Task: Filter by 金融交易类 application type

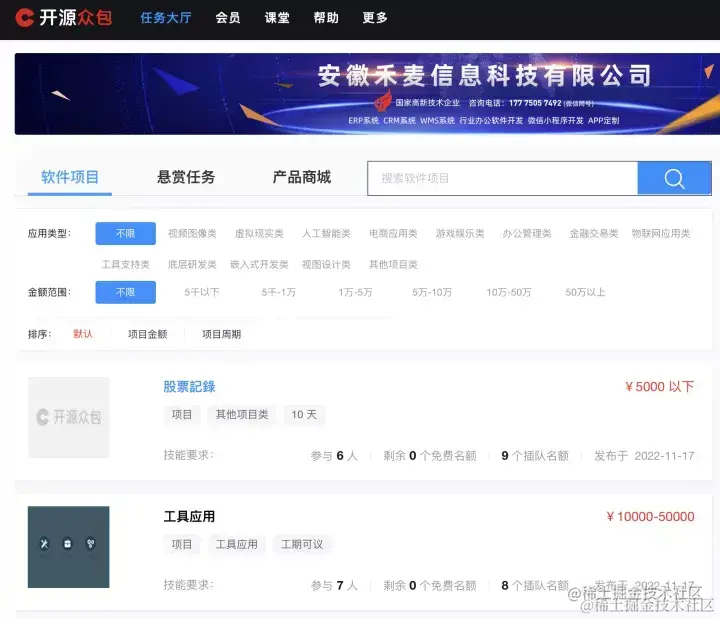Action: pyautogui.click(x=594, y=234)
